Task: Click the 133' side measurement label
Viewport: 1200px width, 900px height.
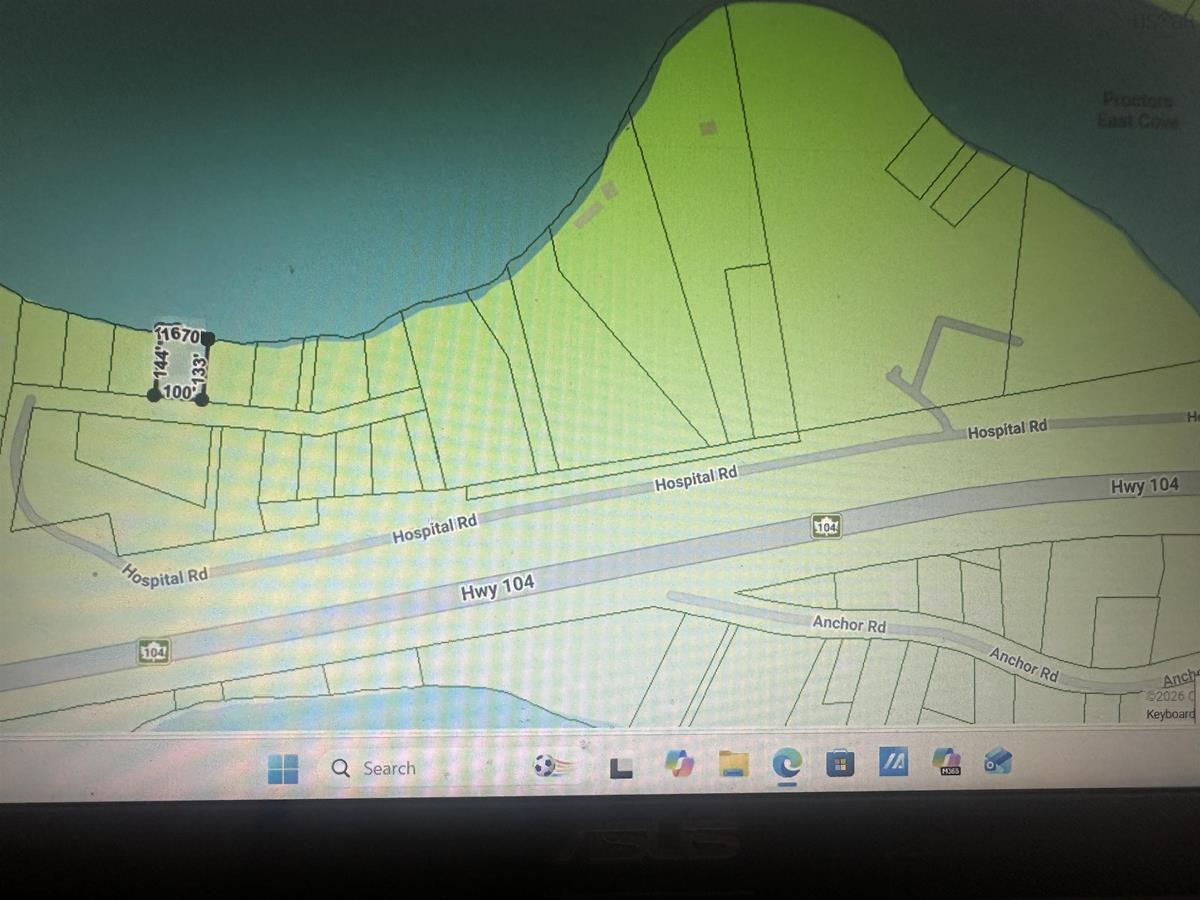Action: [200, 368]
